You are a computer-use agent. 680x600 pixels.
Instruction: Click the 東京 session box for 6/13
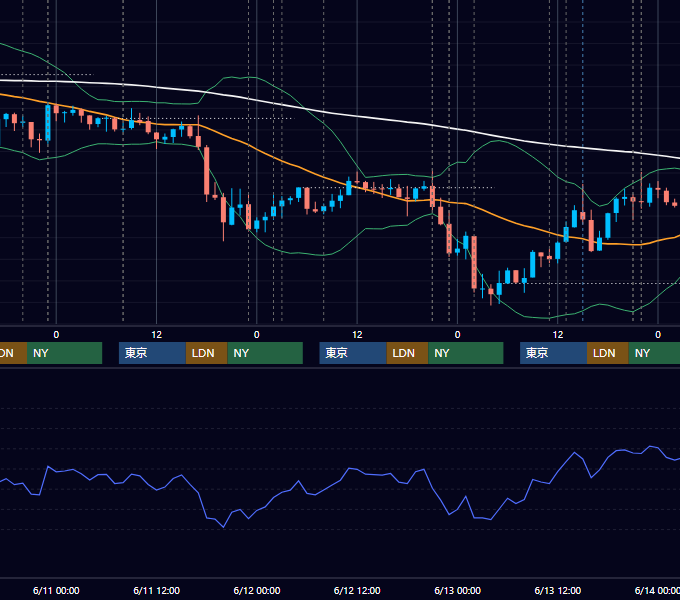click(x=554, y=353)
